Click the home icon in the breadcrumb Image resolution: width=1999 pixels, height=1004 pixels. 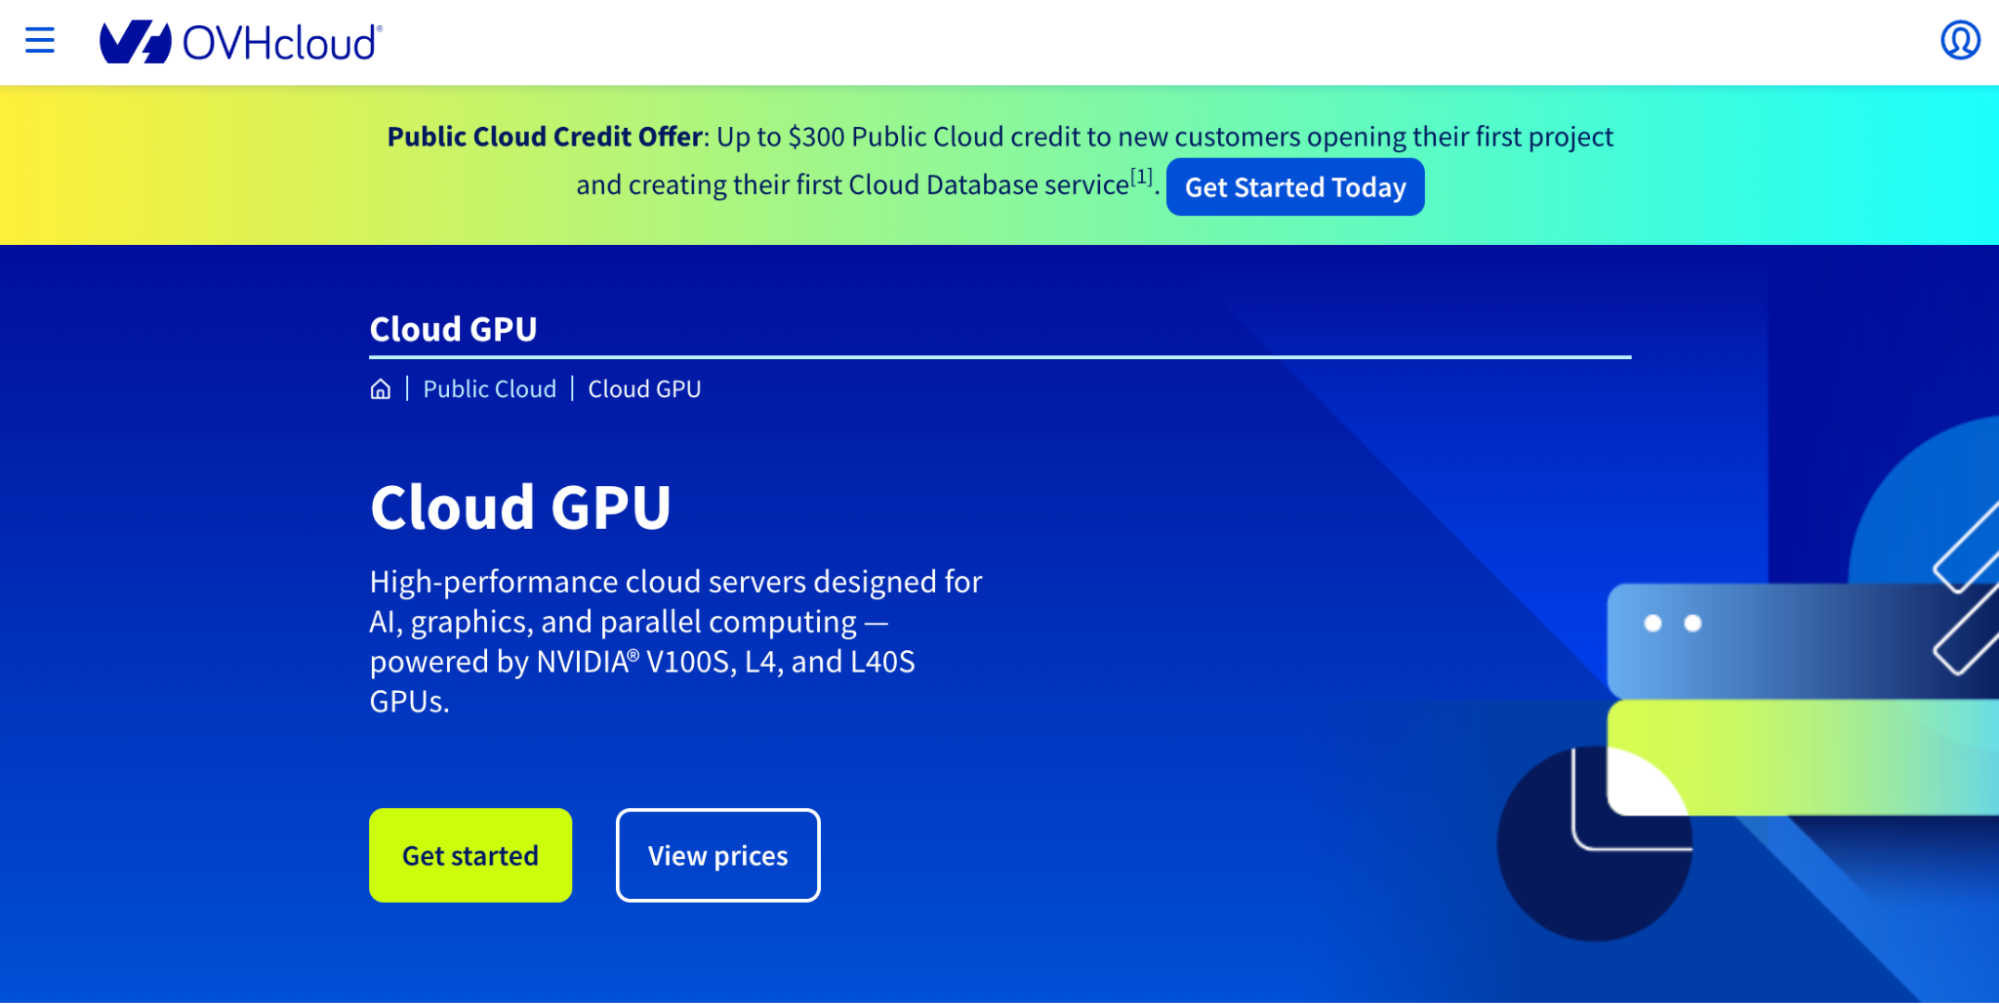point(380,389)
